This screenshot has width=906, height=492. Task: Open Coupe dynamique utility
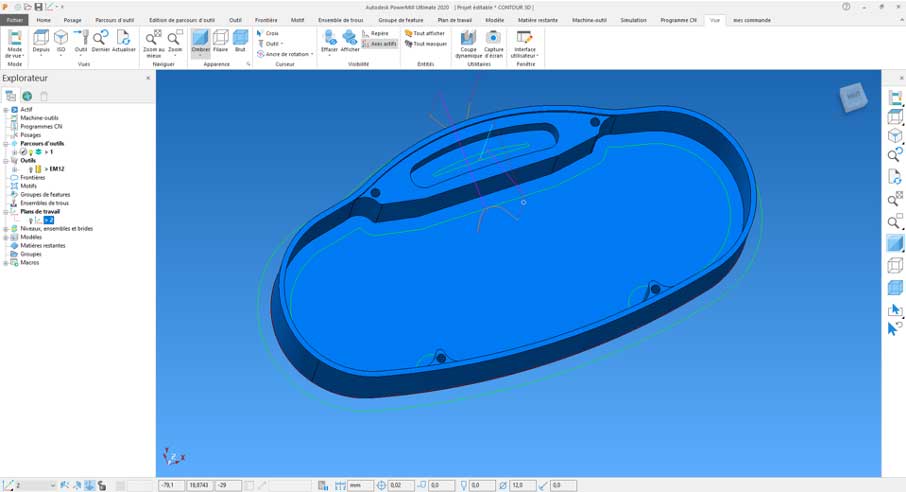click(x=468, y=40)
